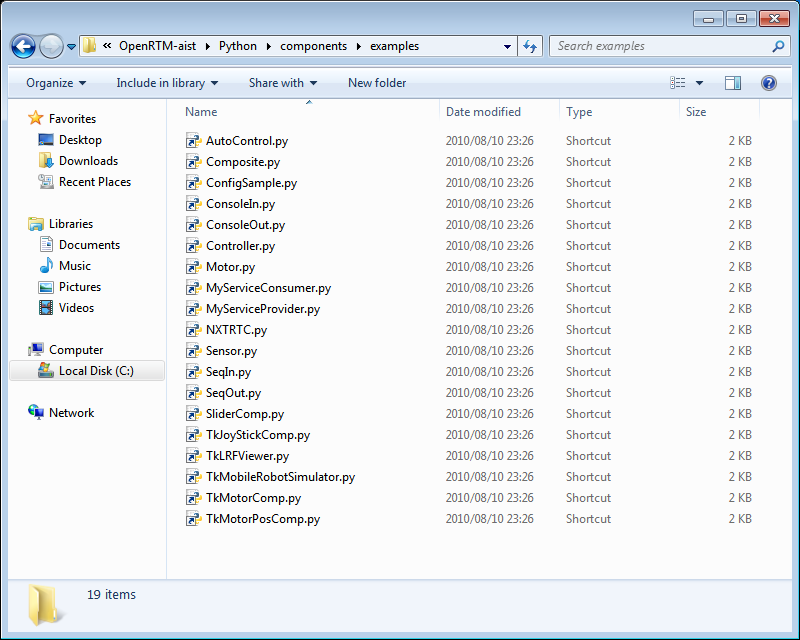This screenshot has width=800, height=640.
Task: Open the Share with menu
Action: click(x=283, y=83)
